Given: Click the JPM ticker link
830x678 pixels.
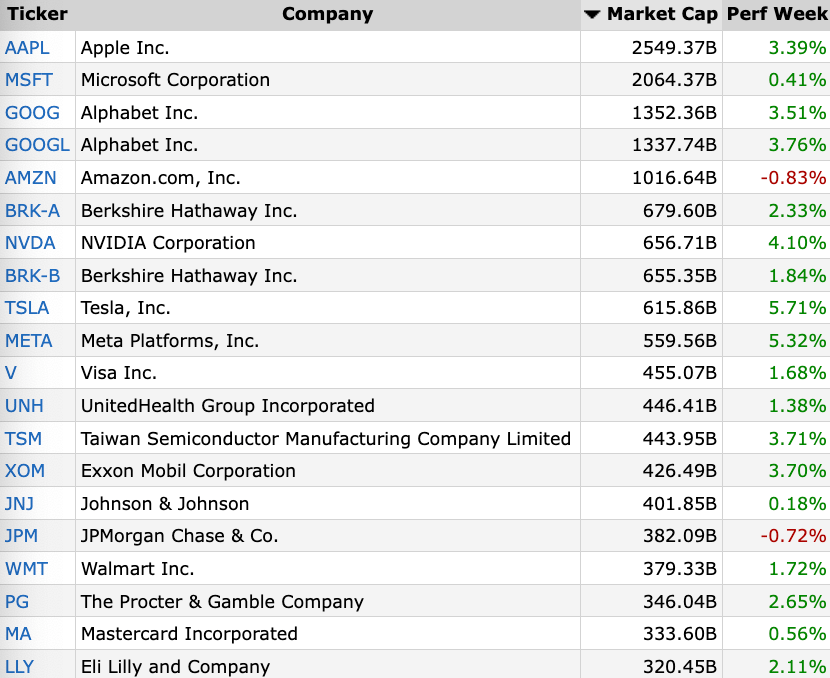Looking at the screenshot, I should (x=21, y=536).
